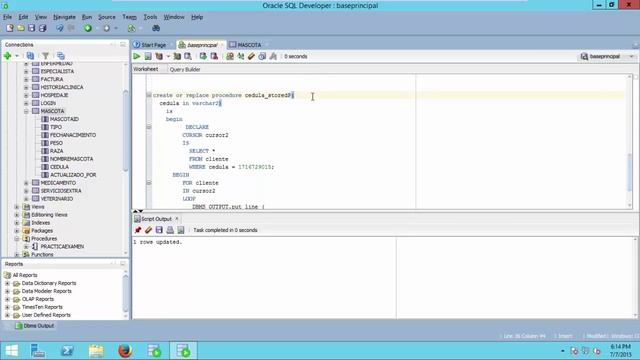Image resolution: width=640 pixels, height=360 pixels.
Task: Clear the worksheet with the eraser icon
Action: click(x=251, y=56)
